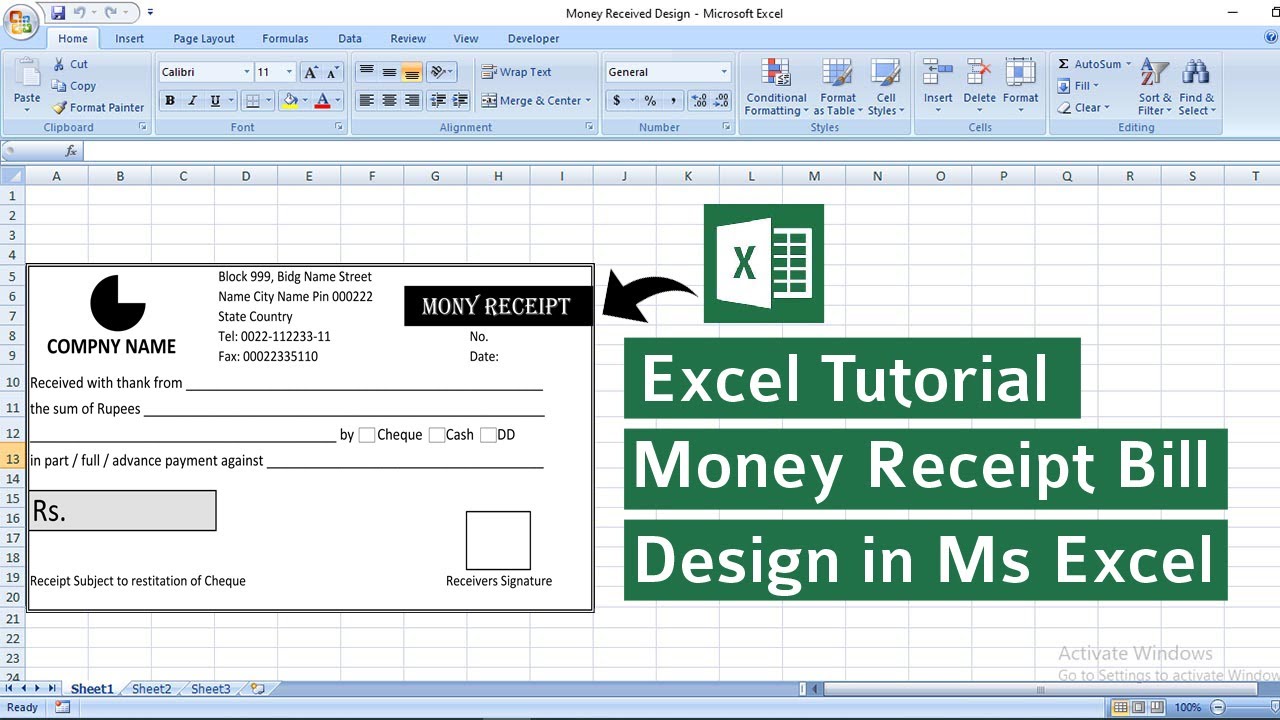Apply borders to selected cells
1280x720 pixels.
(253, 101)
